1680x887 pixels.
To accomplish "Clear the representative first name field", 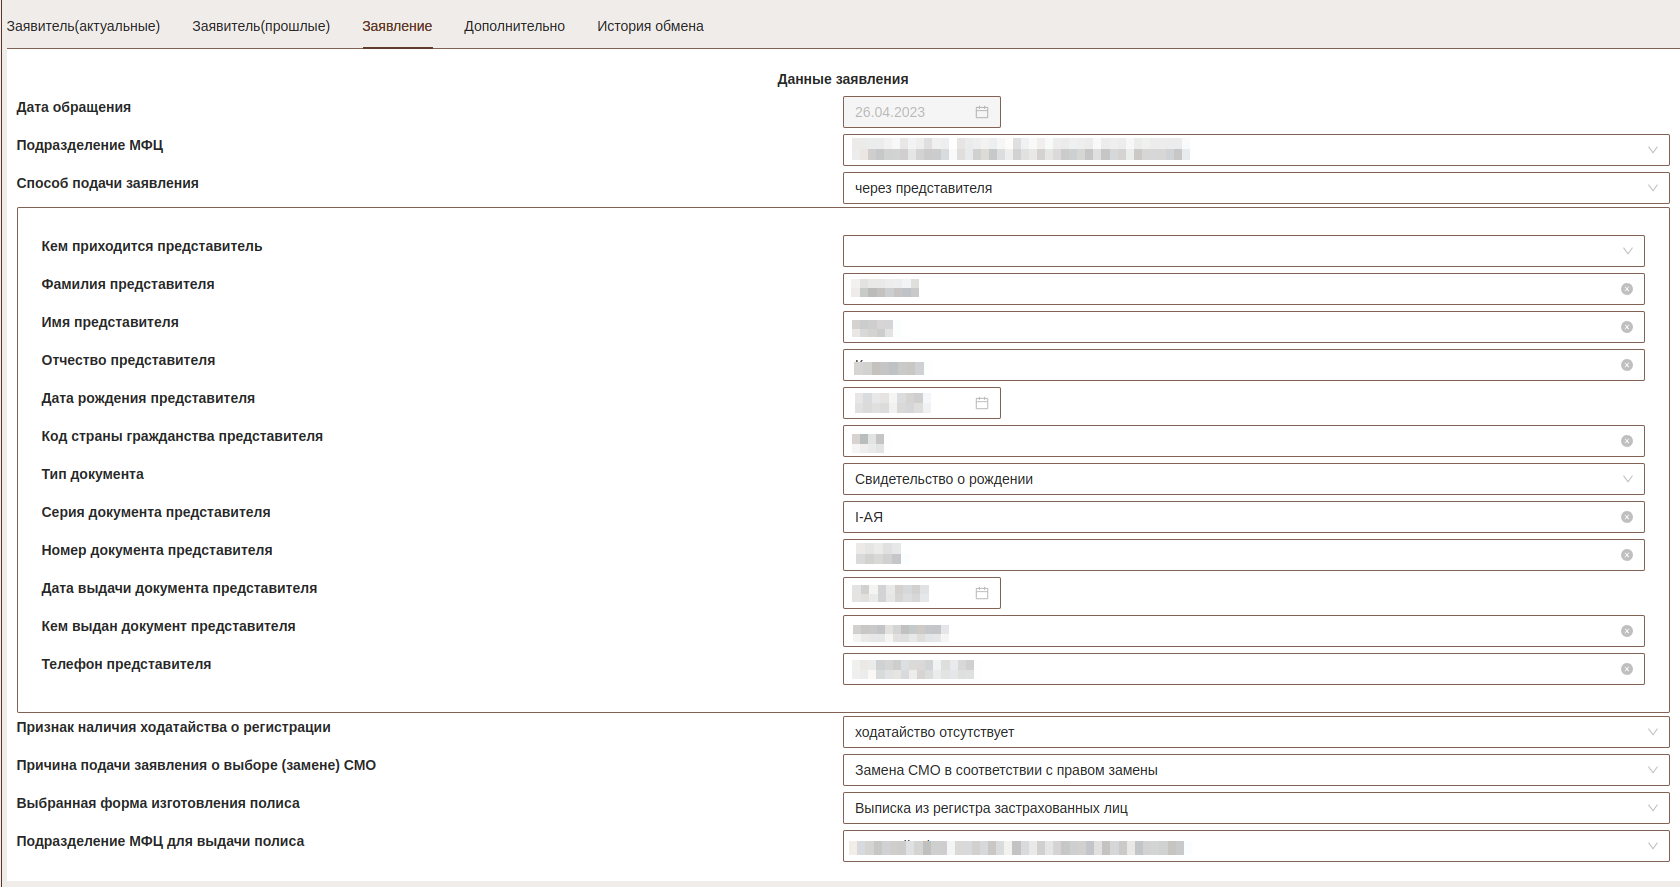I will (1626, 327).
